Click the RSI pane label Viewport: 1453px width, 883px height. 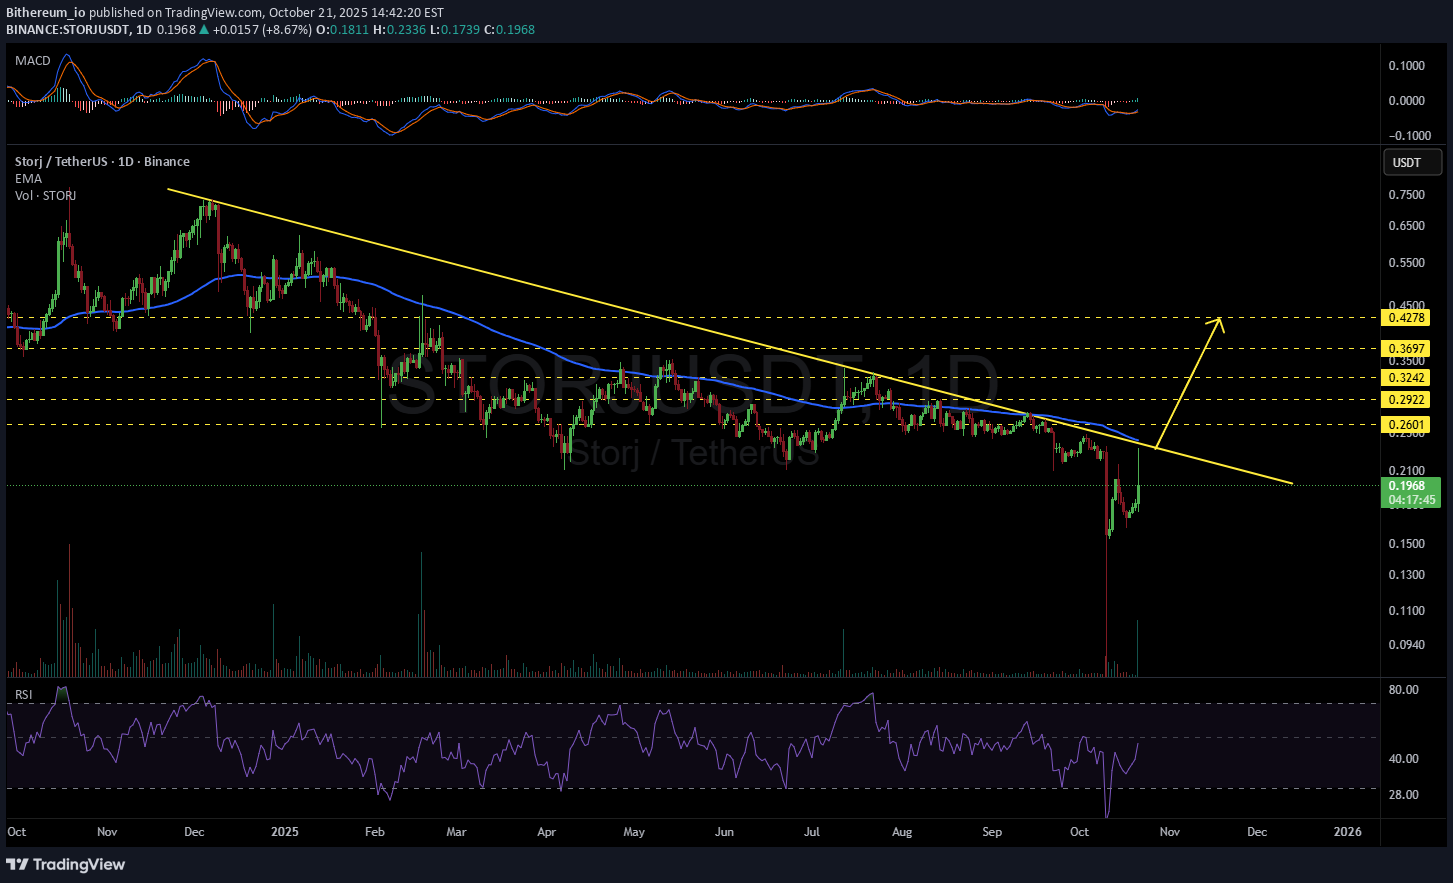click(x=23, y=694)
